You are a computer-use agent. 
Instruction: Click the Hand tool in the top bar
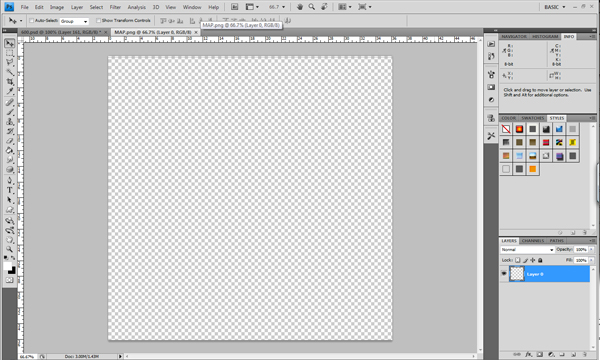(x=300, y=7)
